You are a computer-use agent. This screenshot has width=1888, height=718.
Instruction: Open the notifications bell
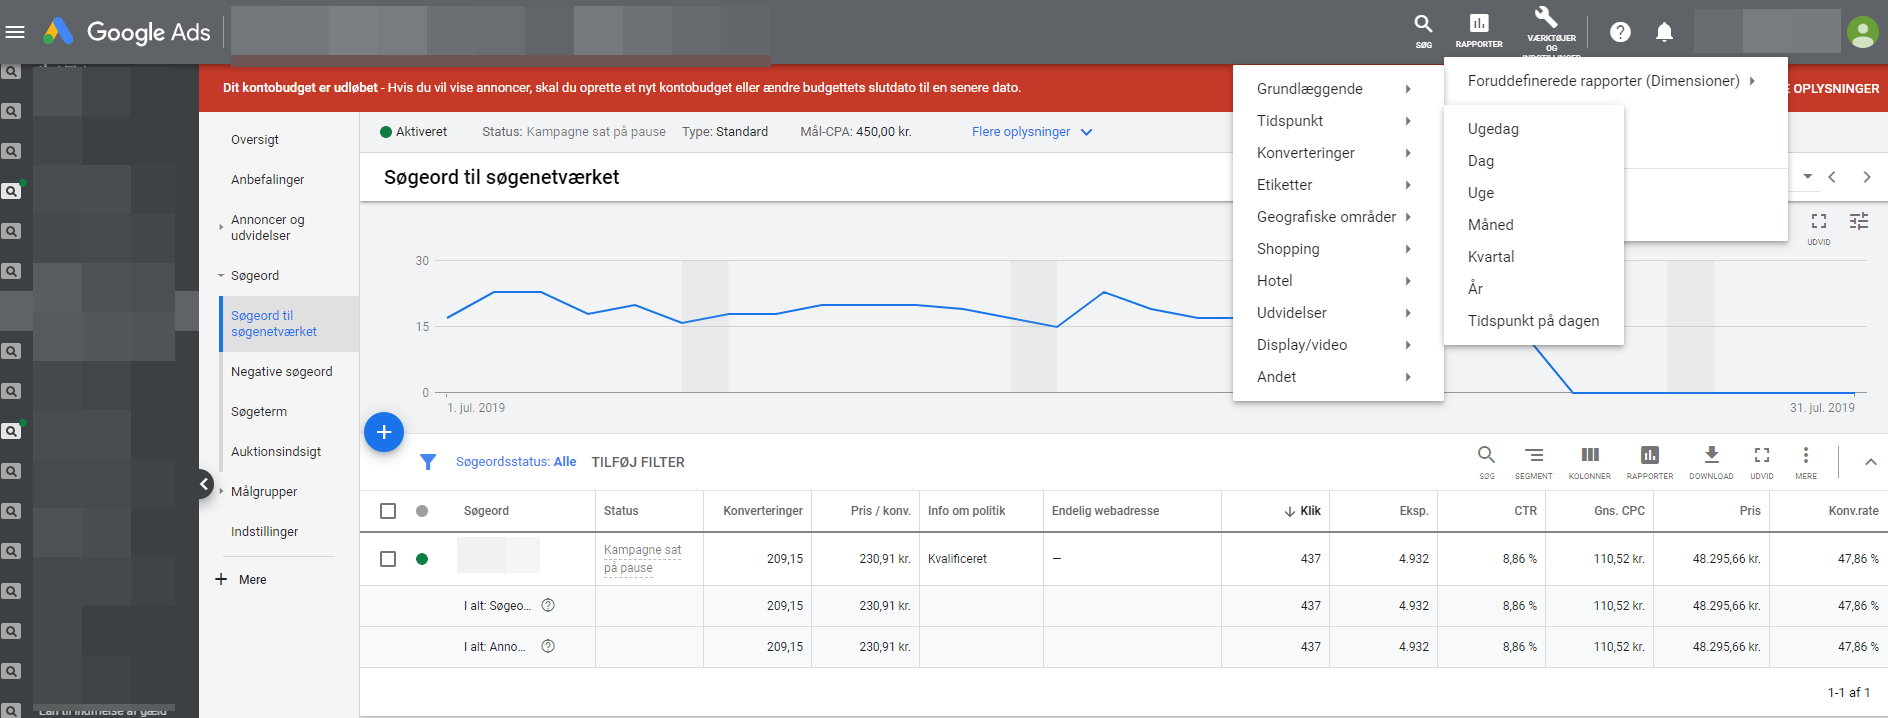pos(1664,32)
